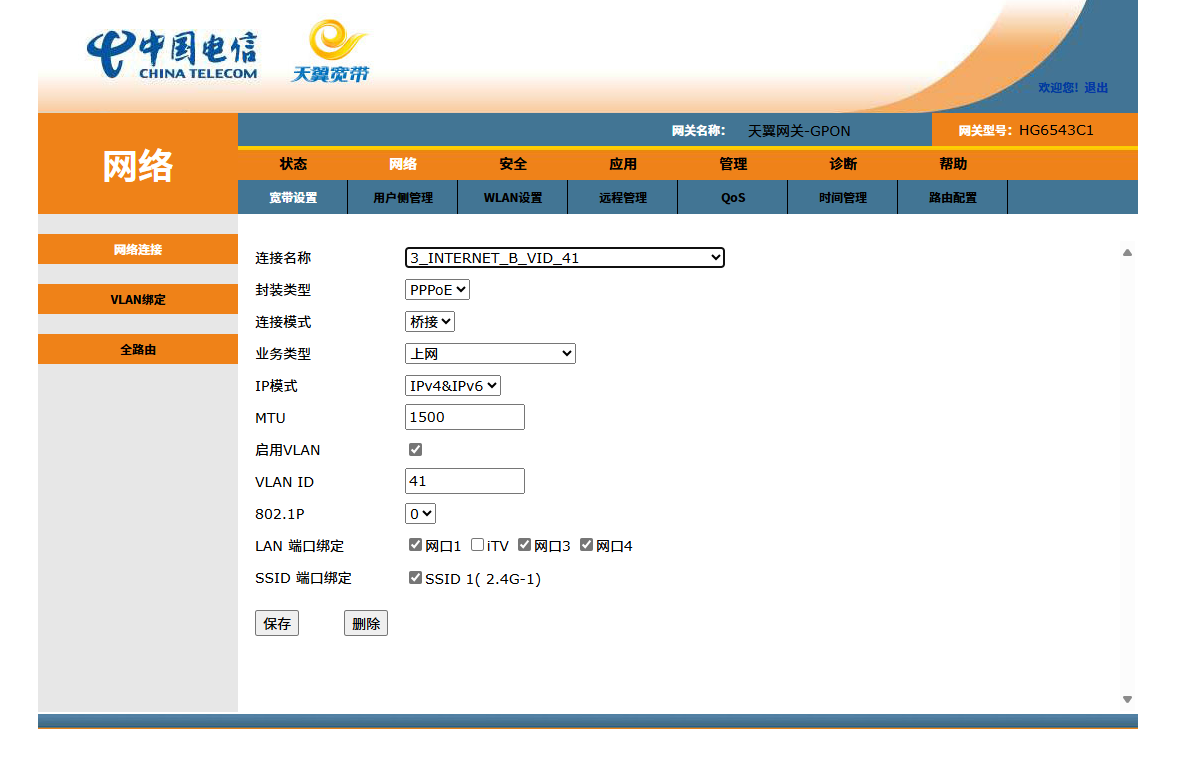Open the 连接模式 桥接 dropdown

coord(430,322)
